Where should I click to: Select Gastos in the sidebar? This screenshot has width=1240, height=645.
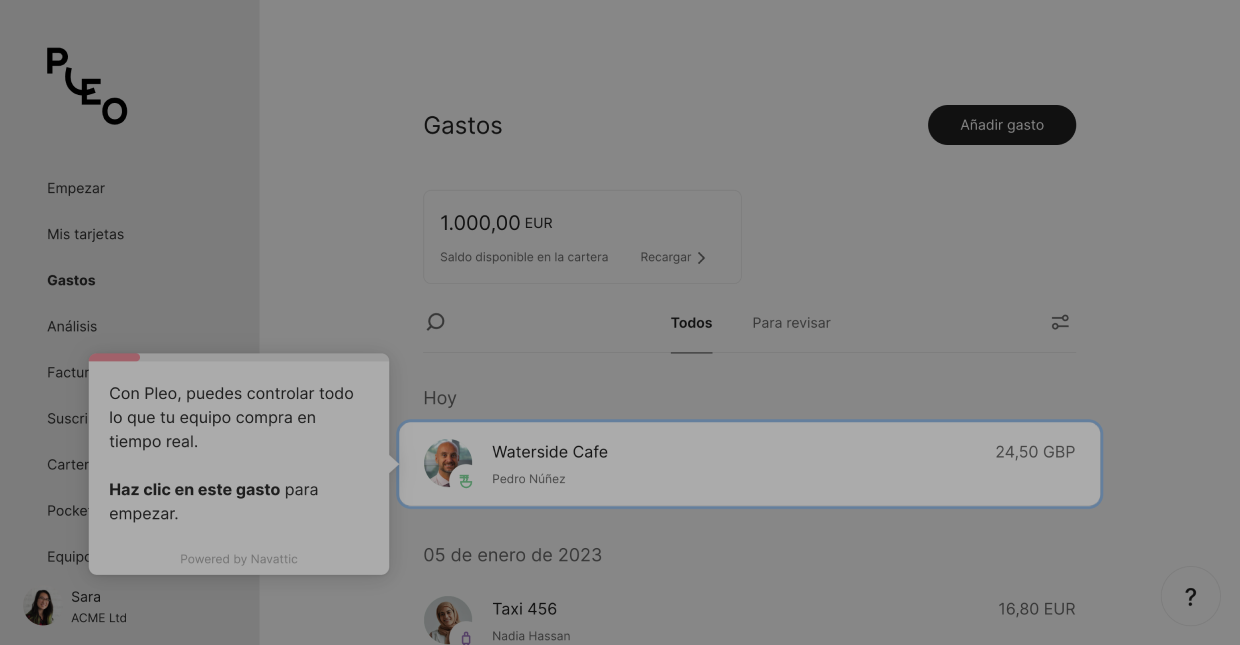(x=71, y=280)
